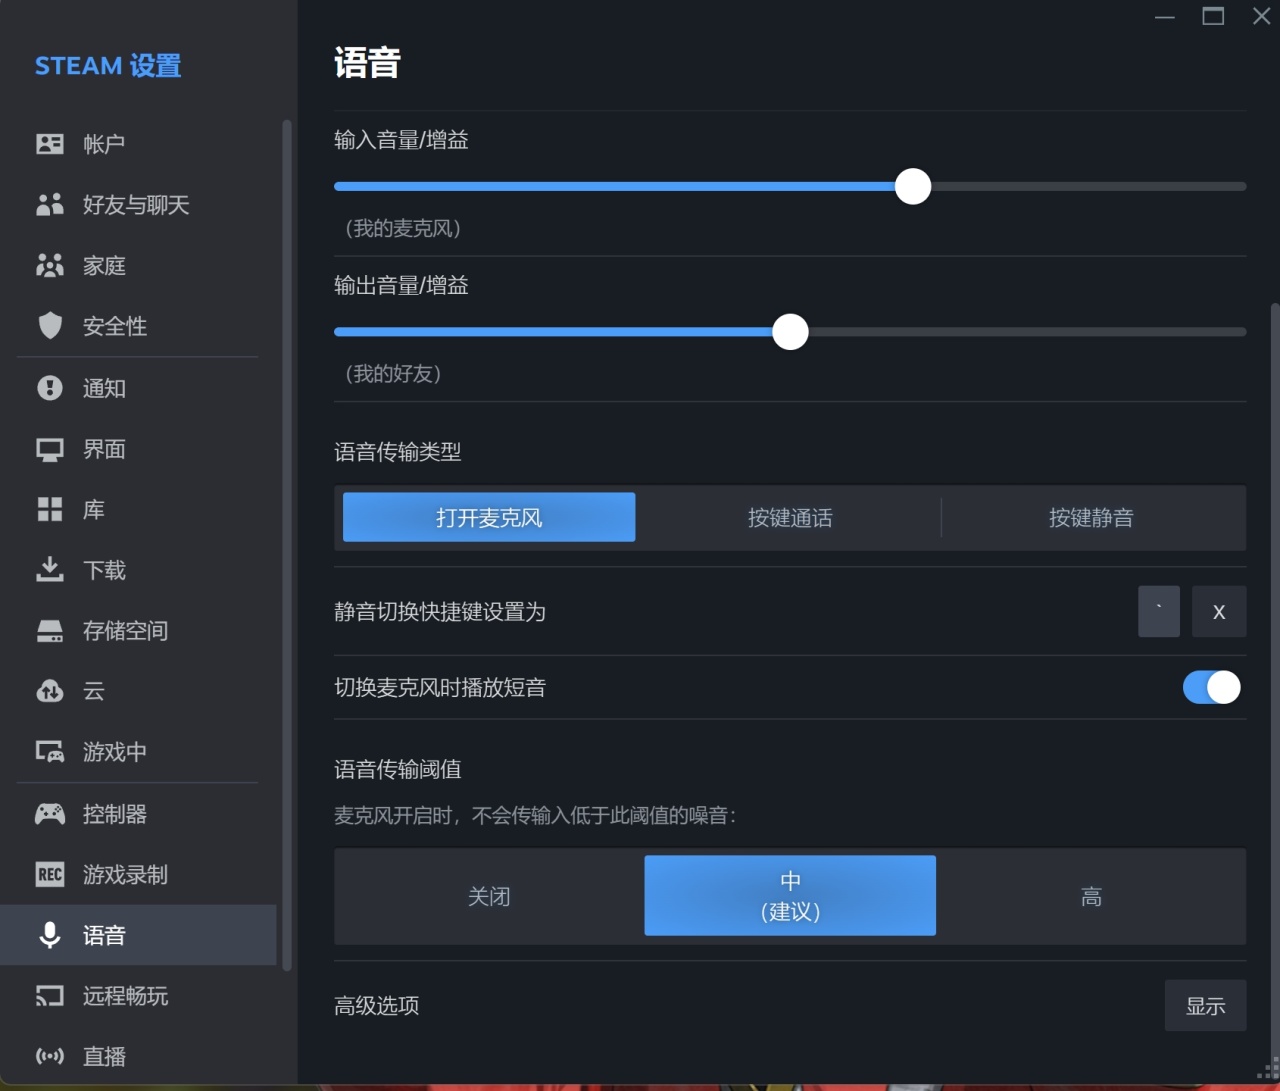Click the 游戏录制 REC icon
Image resolution: width=1280 pixels, height=1091 pixels.
tap(50, 875)
